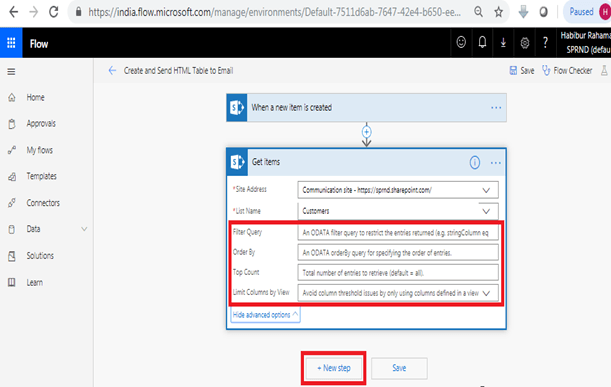Open Templates in left navigation
The image size is (611, 387).
tap(41, 176)
